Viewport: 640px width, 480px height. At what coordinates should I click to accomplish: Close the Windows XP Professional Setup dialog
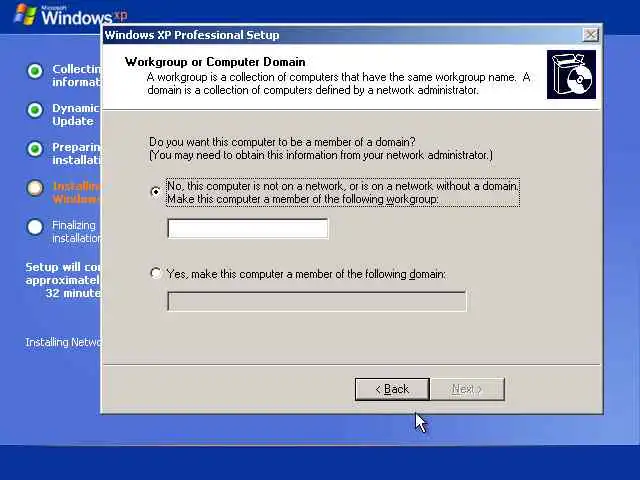point(591,35)
